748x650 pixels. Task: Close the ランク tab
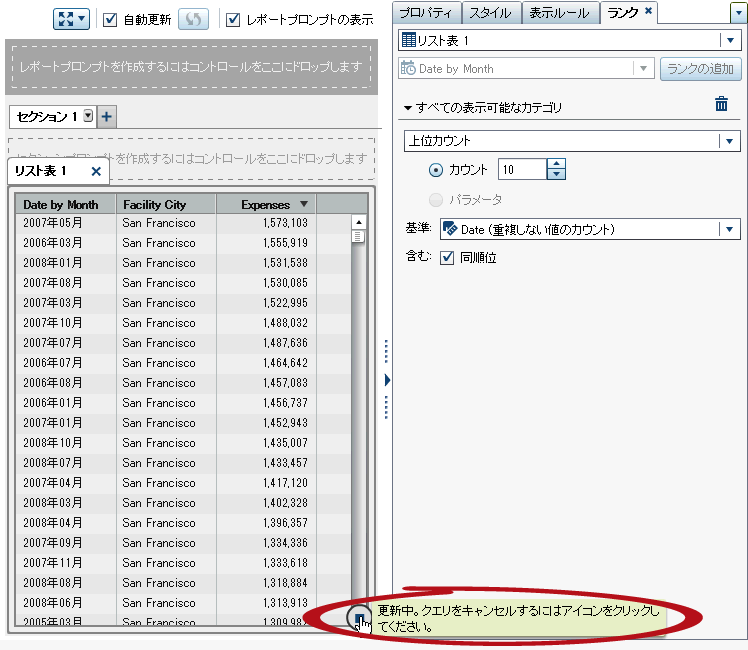pyautogui.click(x=648, y=10)
